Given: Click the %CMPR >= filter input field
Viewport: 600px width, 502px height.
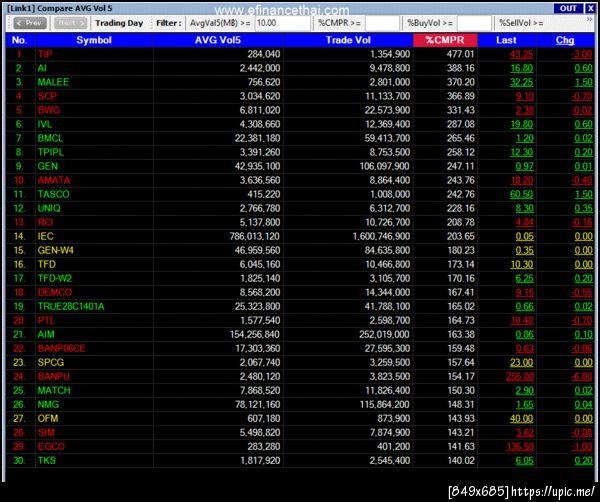Looking at the screenshot, I should pos(382,23).
